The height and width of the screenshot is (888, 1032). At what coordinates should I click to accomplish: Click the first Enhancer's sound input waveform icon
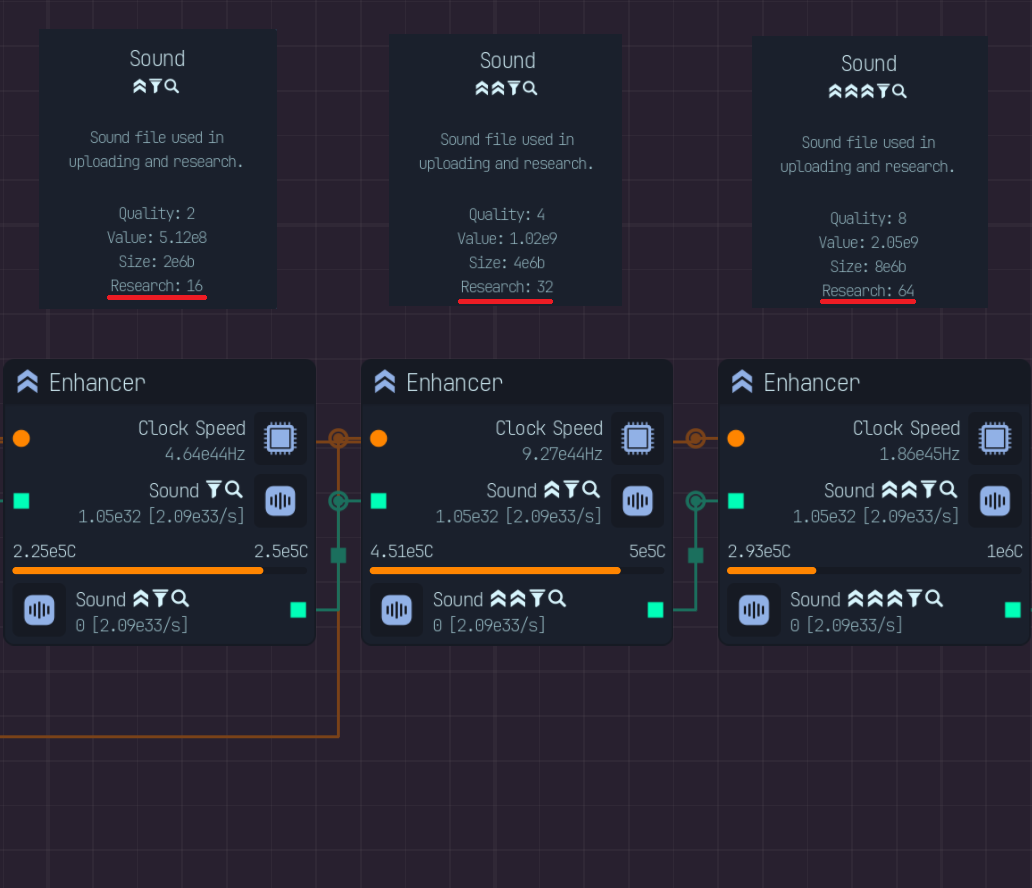(280, 501)
